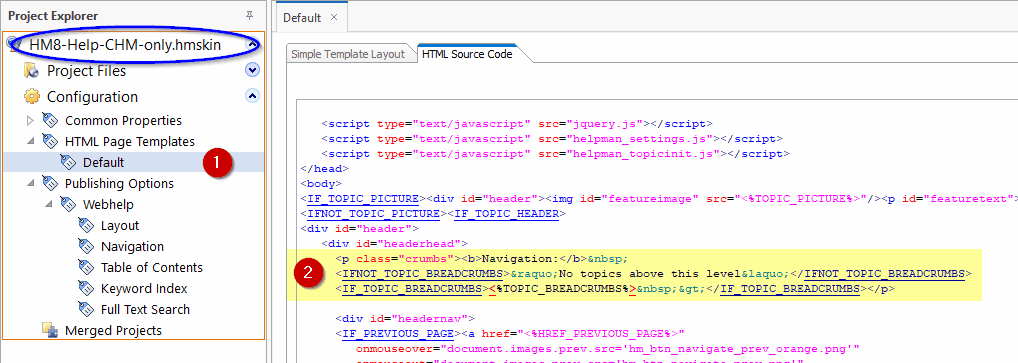
Task: Select Webhelp under Publishing Options
Action: click(108, 205)
